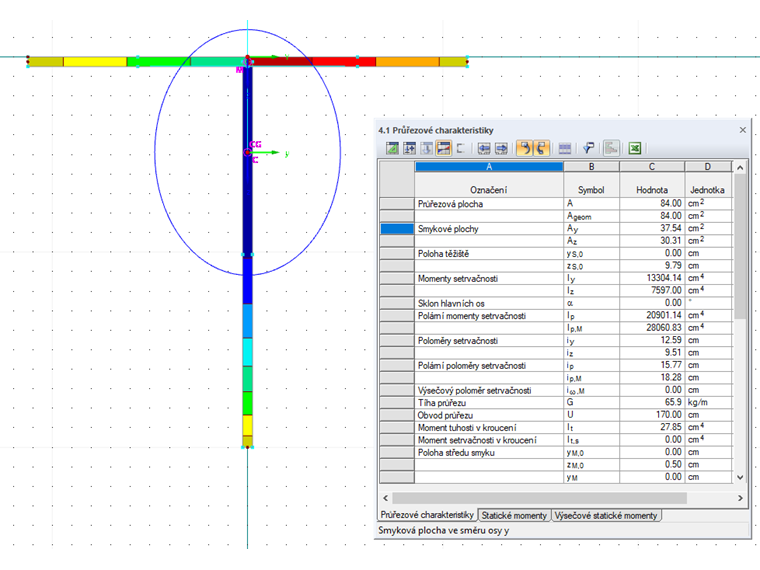Click the blue highlighted row header of Smykové plochy
Viewport: 760px width, 570px height.
coord(397,229)
